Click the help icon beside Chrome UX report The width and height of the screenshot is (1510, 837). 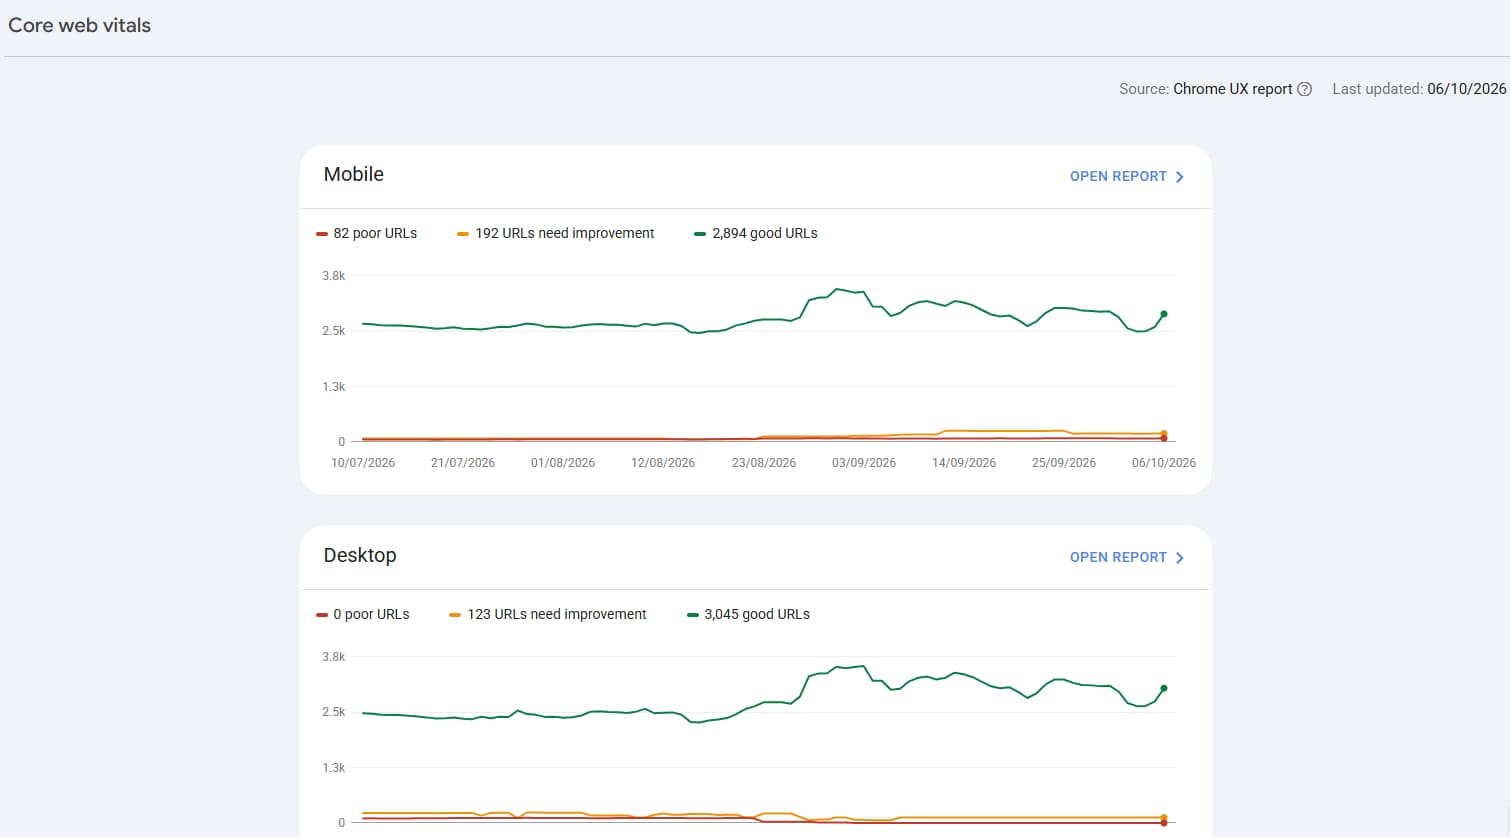1304,89
